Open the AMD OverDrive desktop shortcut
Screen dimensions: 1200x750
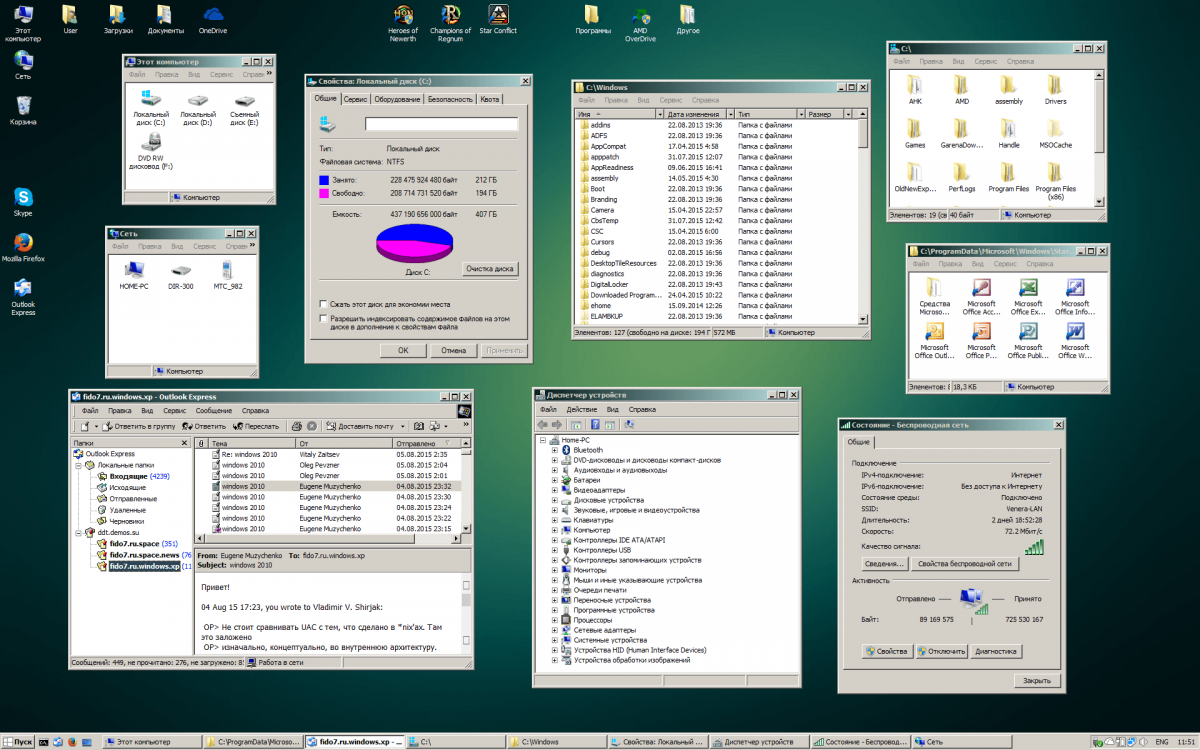(640, 22)
